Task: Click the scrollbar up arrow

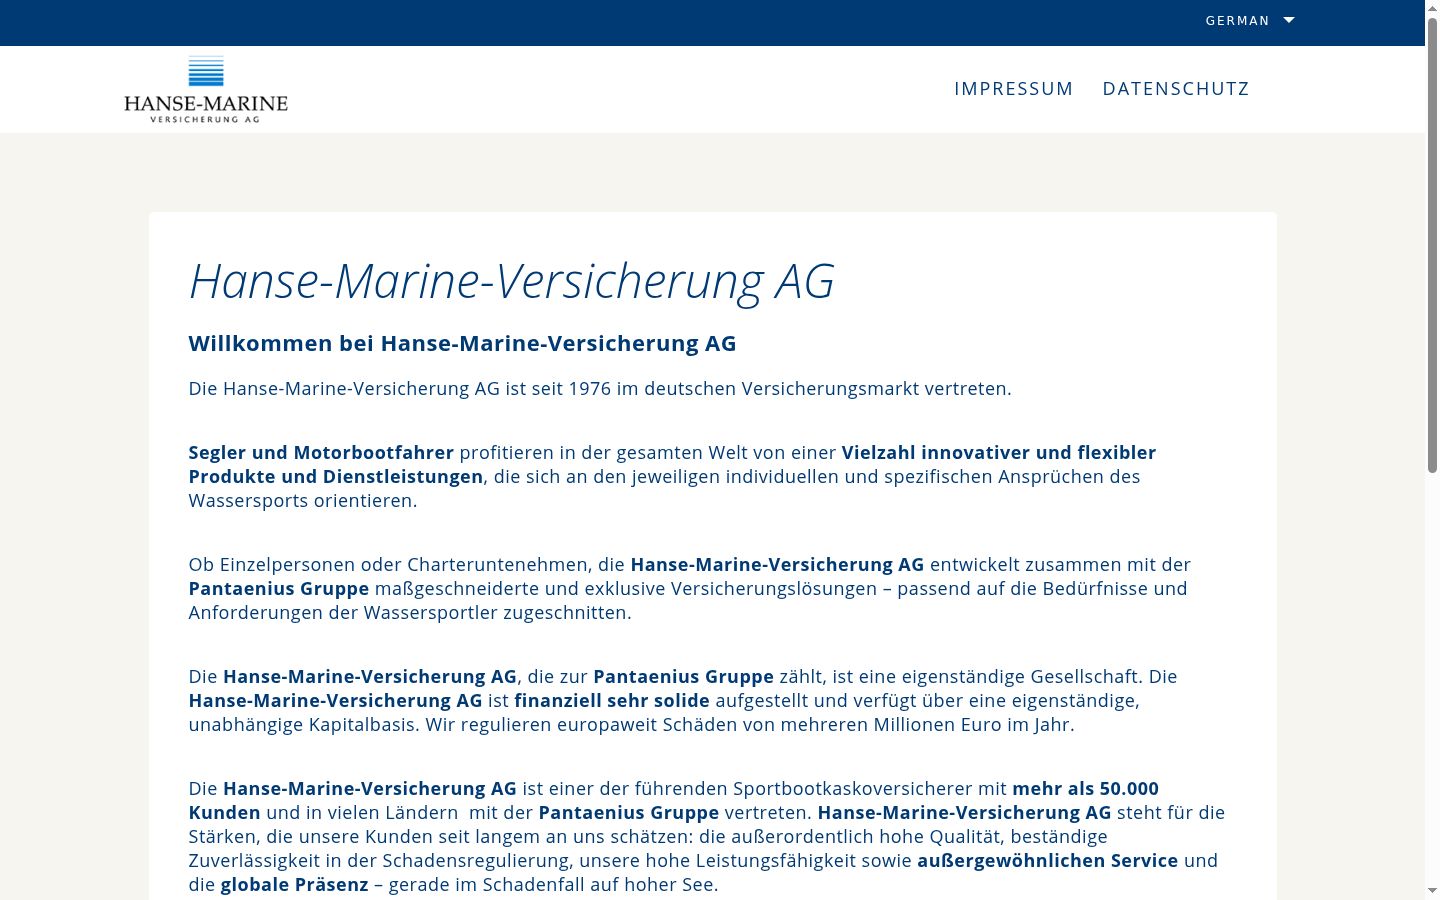Action: [1432, 8]
